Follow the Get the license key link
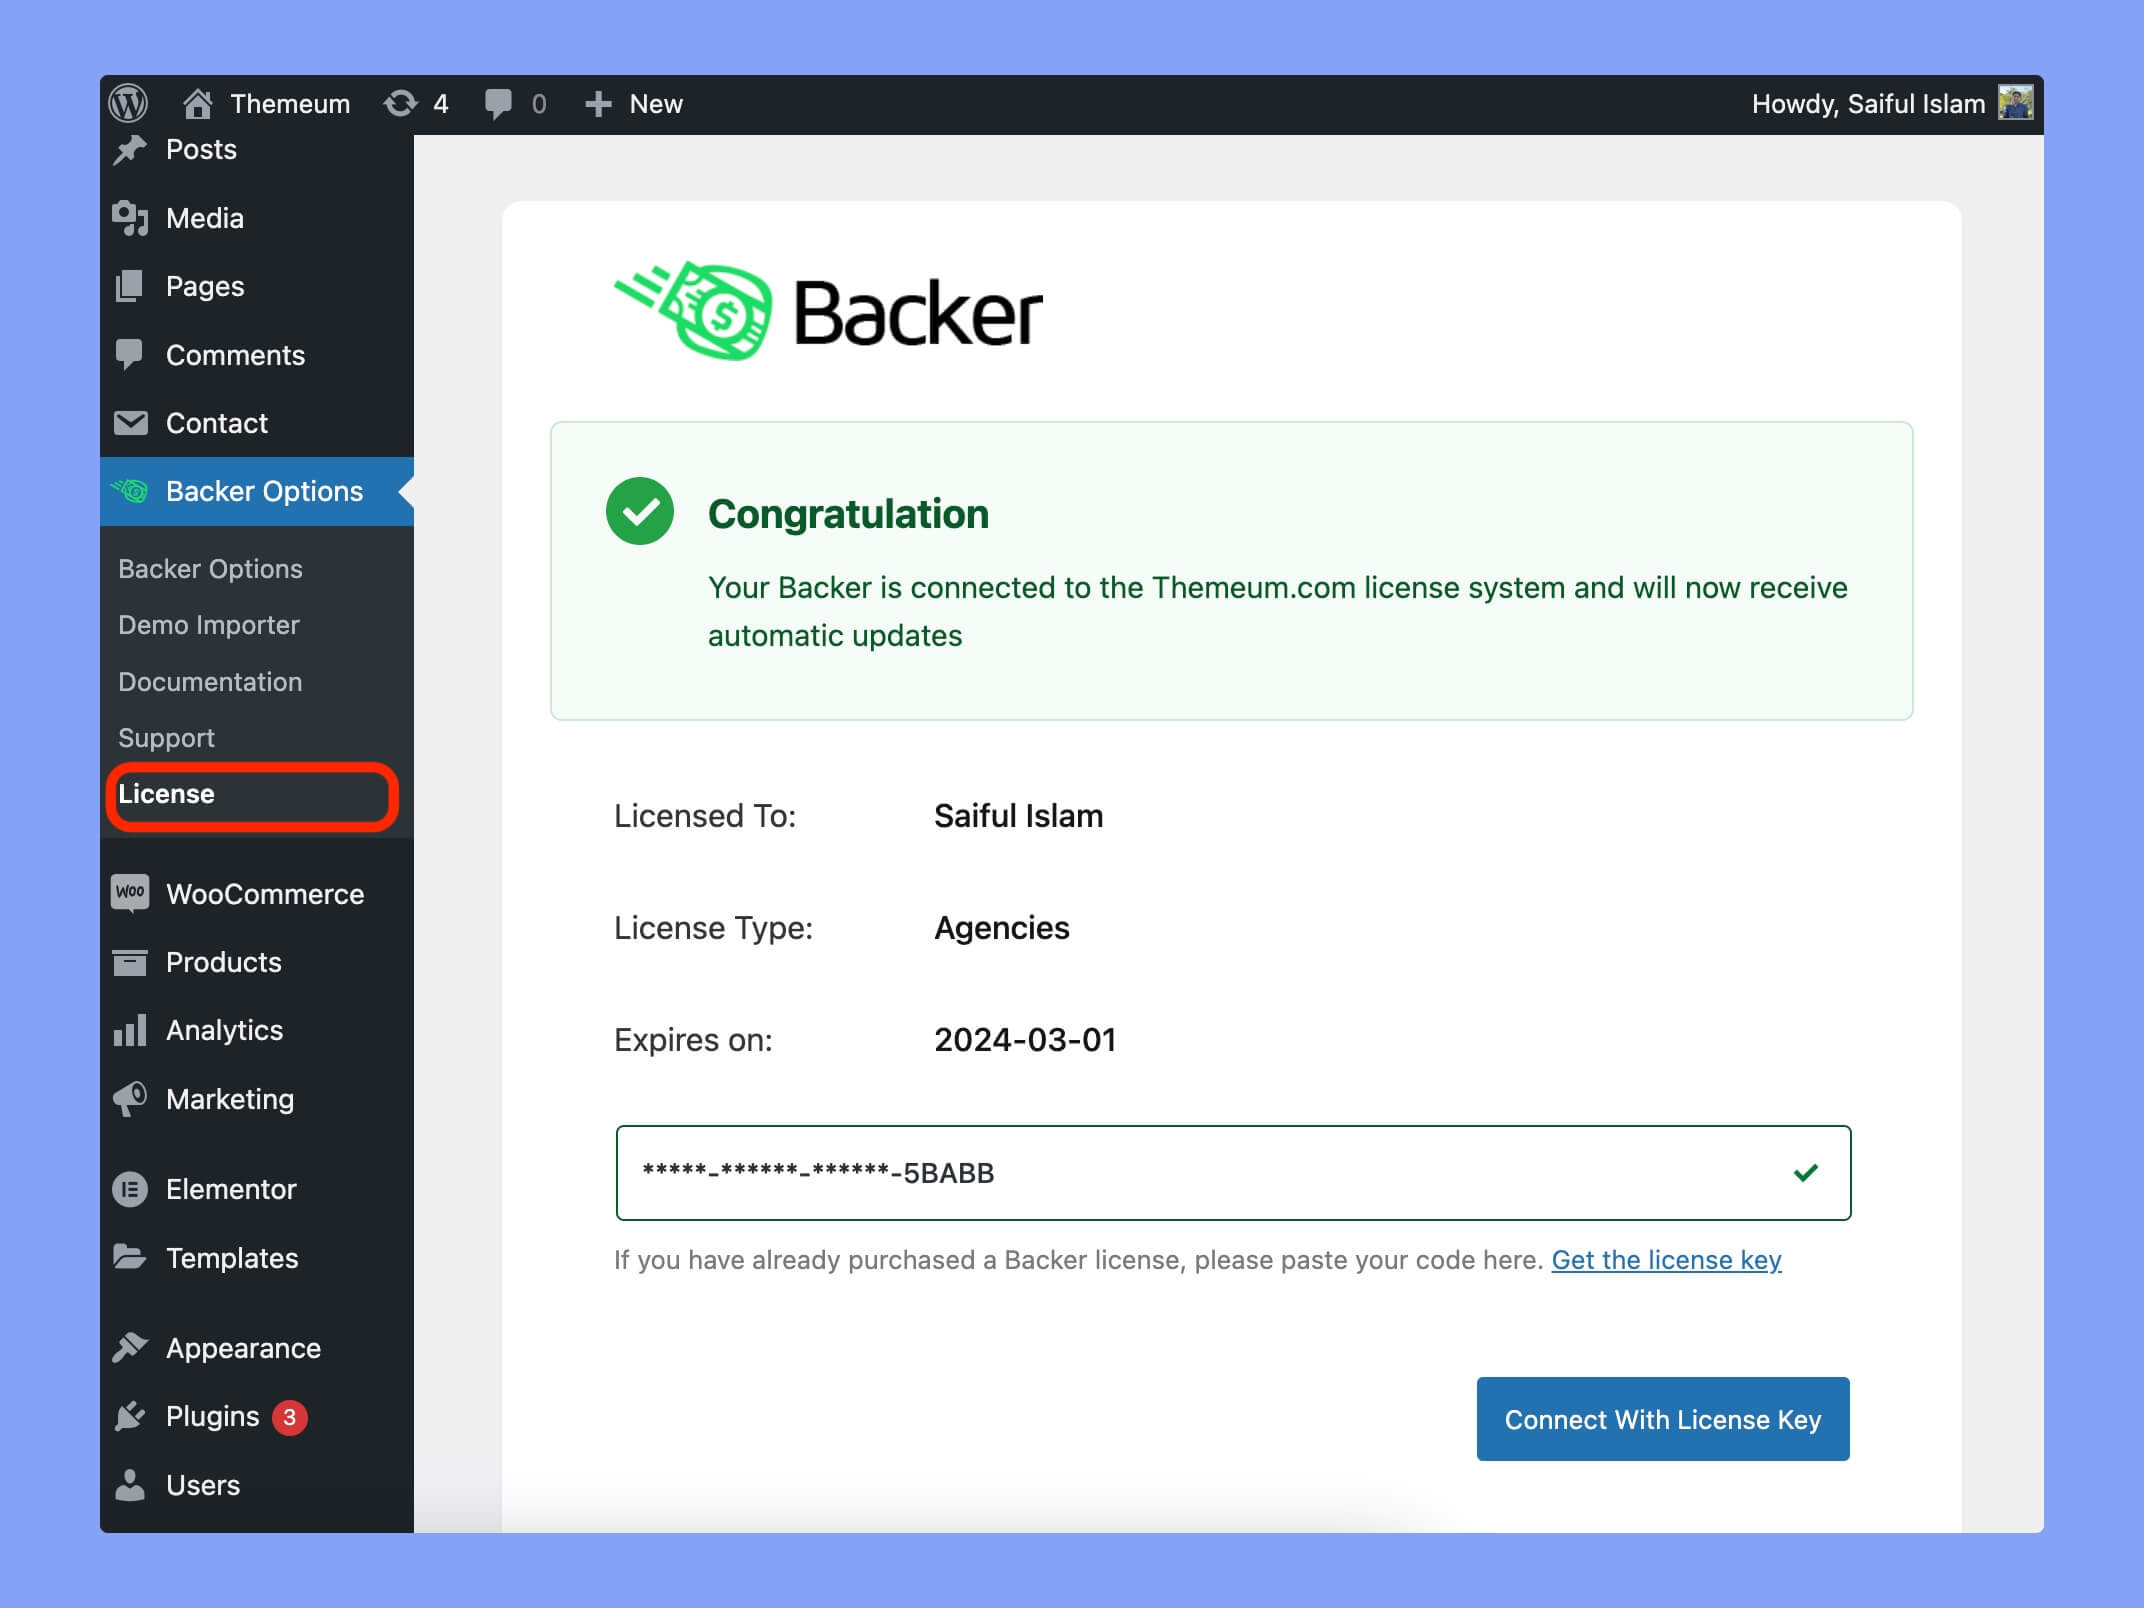The image size is (2144, 1608). [1666, 1260]
